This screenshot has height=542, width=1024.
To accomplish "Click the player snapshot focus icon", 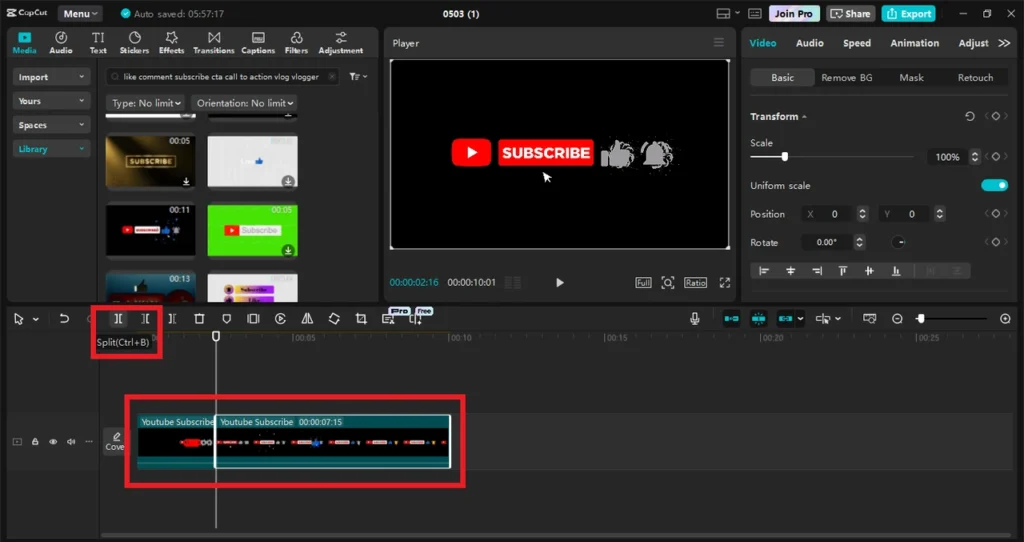I will click(667, 283).
